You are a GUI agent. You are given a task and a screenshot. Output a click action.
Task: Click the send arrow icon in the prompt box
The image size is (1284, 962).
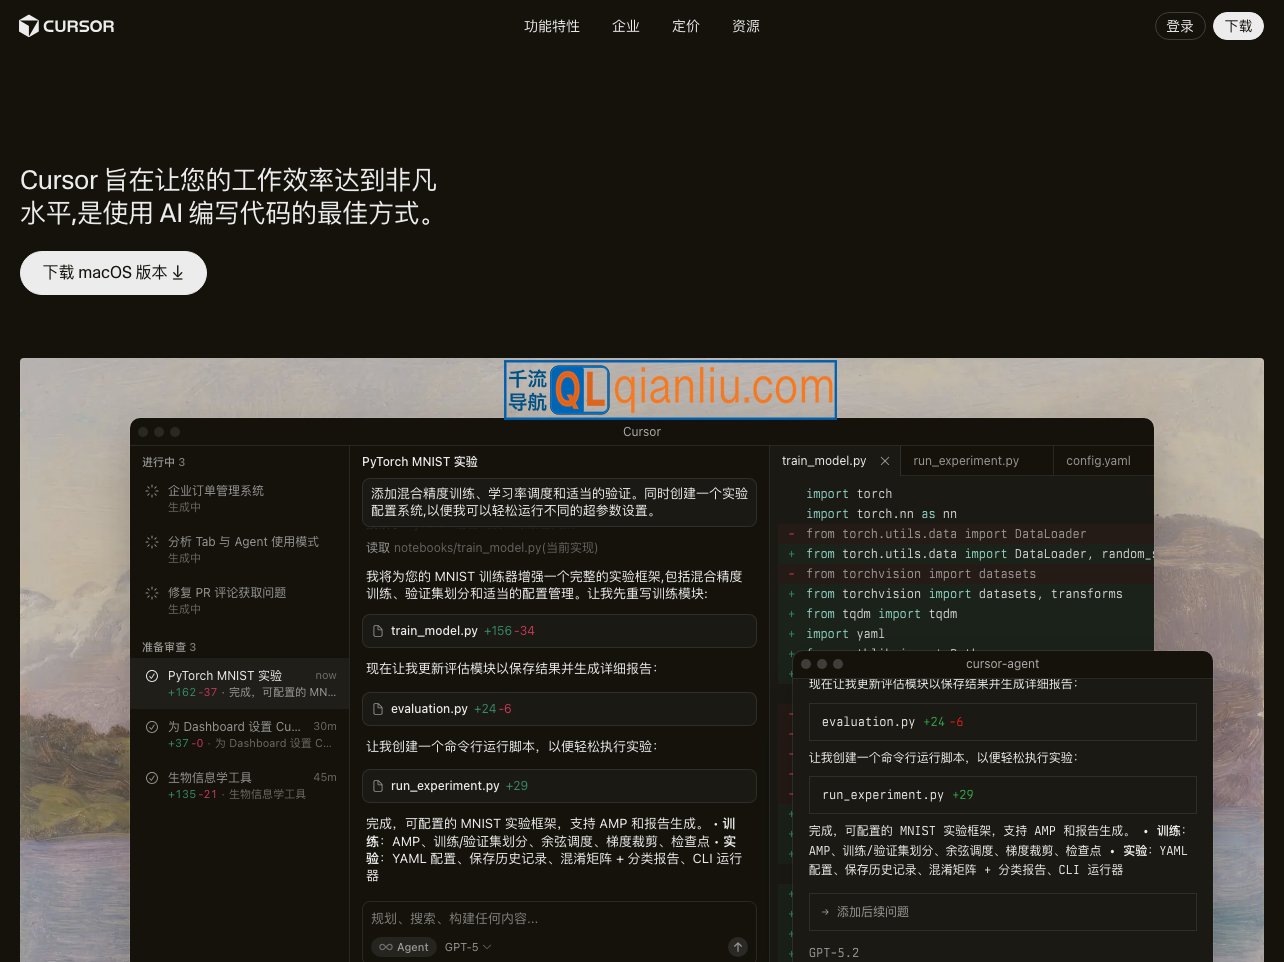click(737, 947)
